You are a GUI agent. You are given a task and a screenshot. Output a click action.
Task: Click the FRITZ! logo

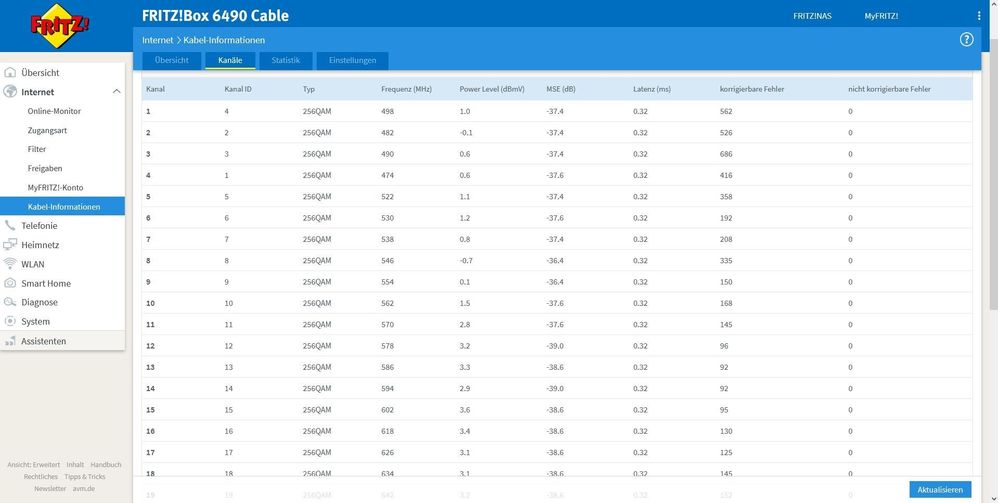pos(60,26)
